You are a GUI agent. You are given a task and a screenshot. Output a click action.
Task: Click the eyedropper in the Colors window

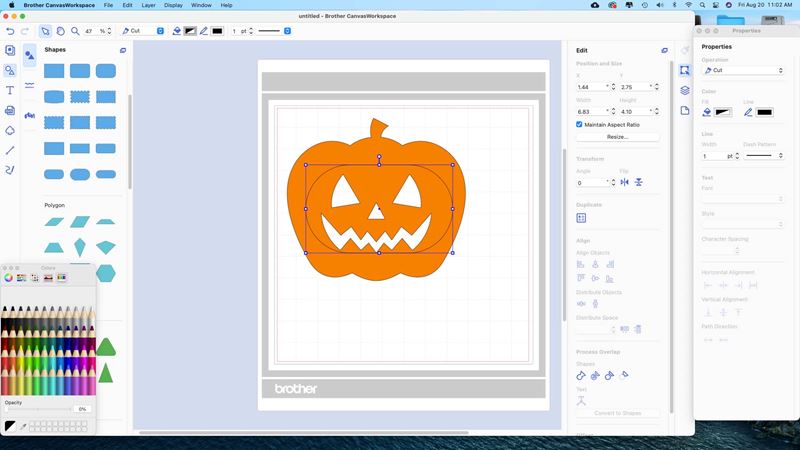click(x=22, y=426)
